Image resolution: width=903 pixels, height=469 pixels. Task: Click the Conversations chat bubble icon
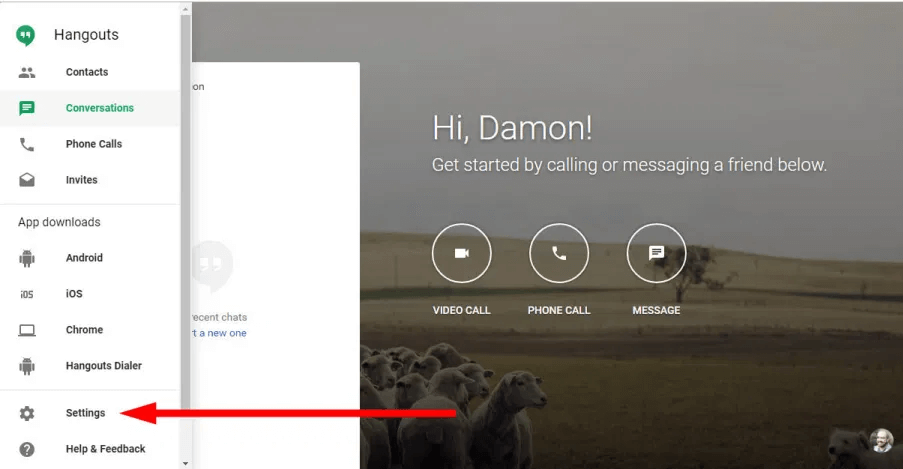26,108
